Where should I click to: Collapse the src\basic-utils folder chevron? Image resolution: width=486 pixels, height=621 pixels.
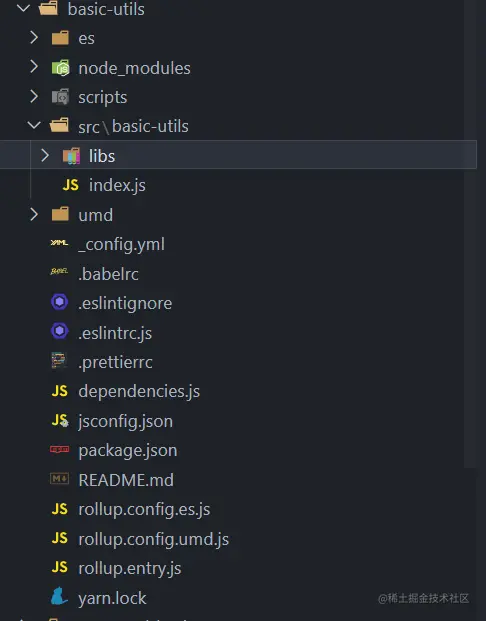click(x=34, y=126)
